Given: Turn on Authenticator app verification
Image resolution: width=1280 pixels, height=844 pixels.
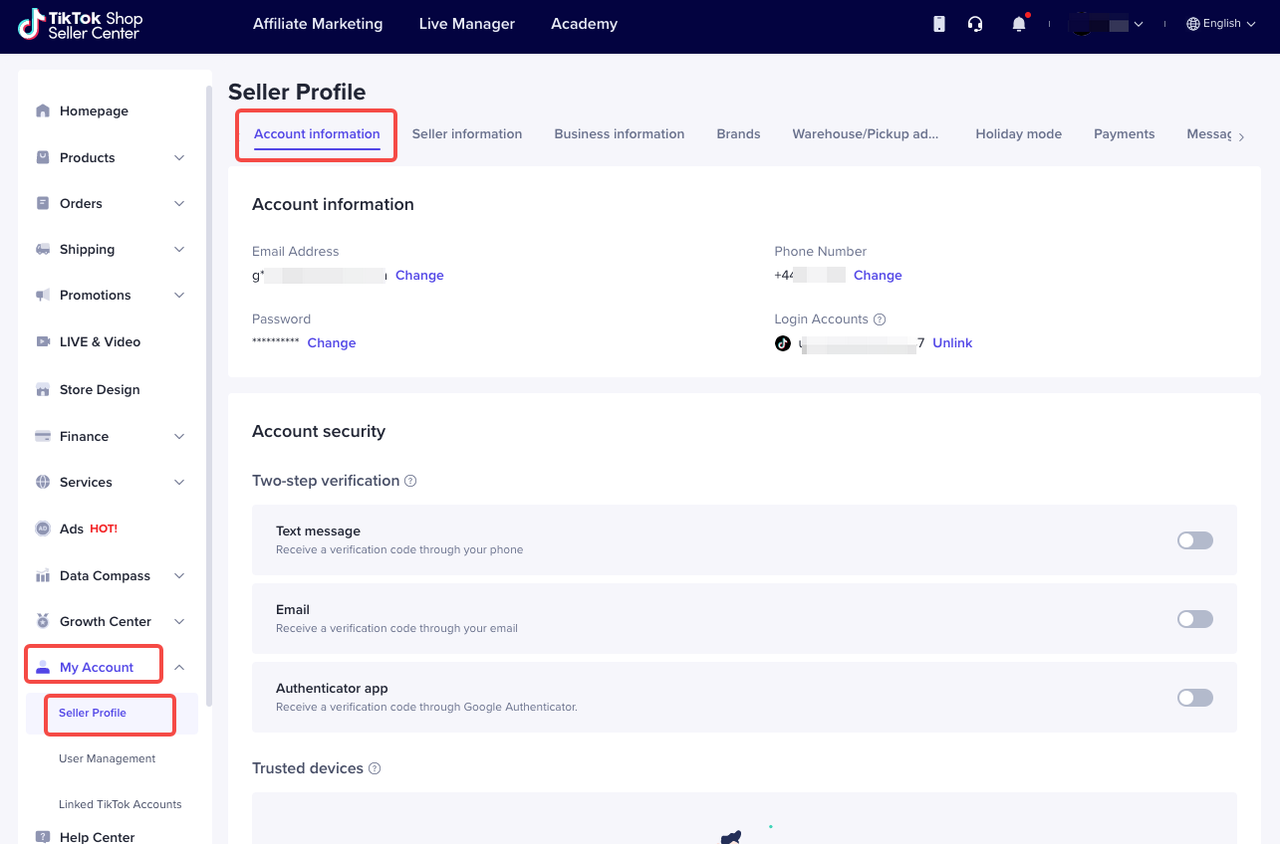Looking at the screenshot, I should (1195, 698).
